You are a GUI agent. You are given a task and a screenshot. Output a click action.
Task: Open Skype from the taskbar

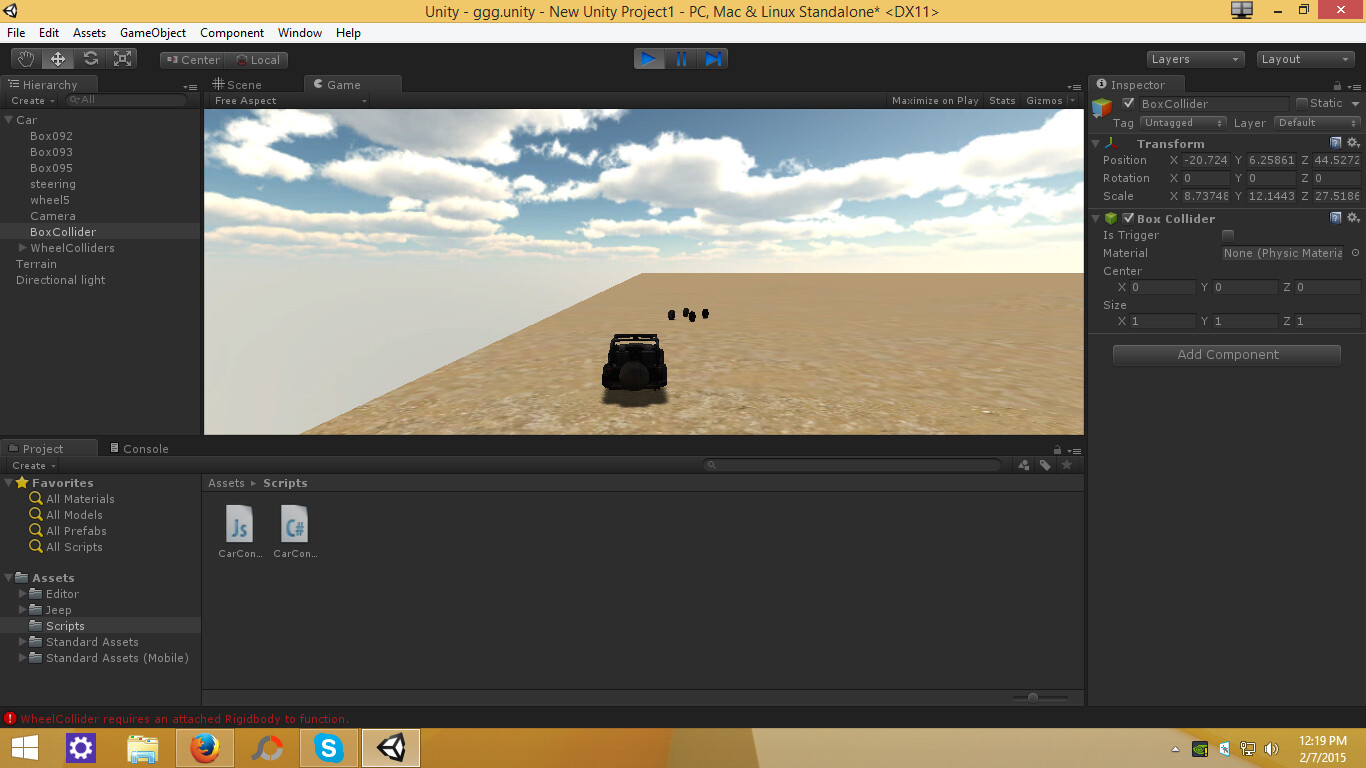(328, 747)
